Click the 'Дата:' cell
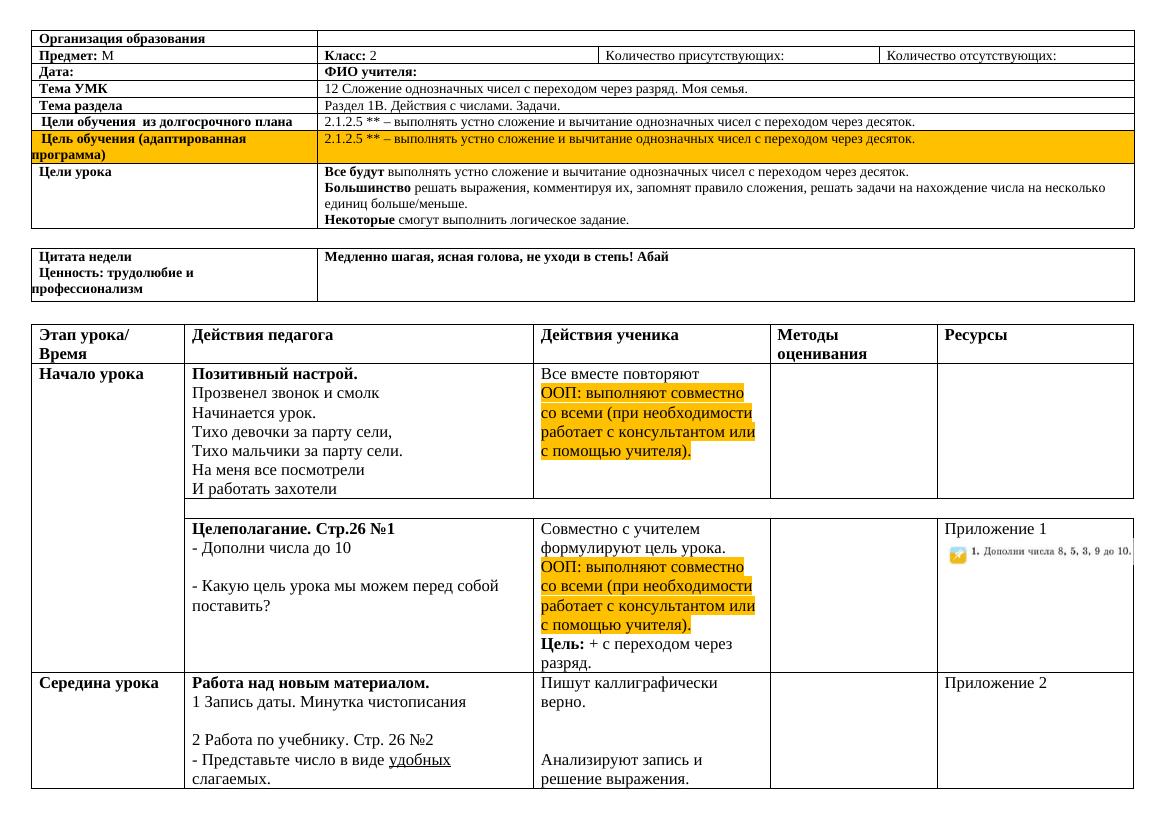The image size is (1170, 827). (x=56, y=73)
